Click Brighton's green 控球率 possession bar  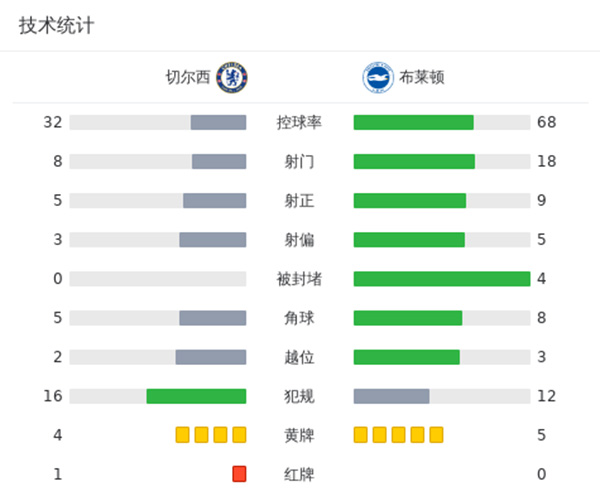tap(413, 122)
